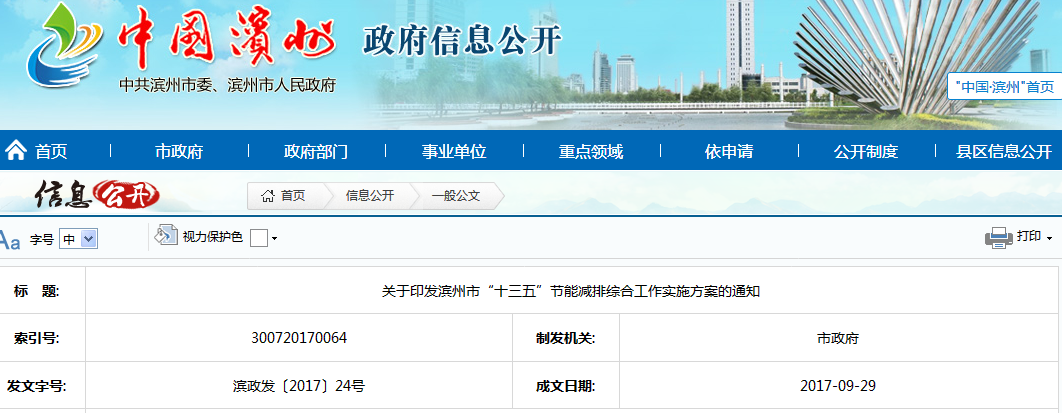The image size is (1062, 413).
Task: Click the 一般公文 breadcrumb link
Action: (456, 196)
